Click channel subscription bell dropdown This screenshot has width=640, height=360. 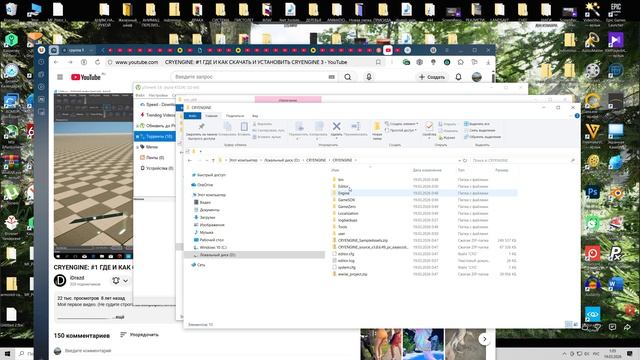pyautogui.click(x=120, y=280)
